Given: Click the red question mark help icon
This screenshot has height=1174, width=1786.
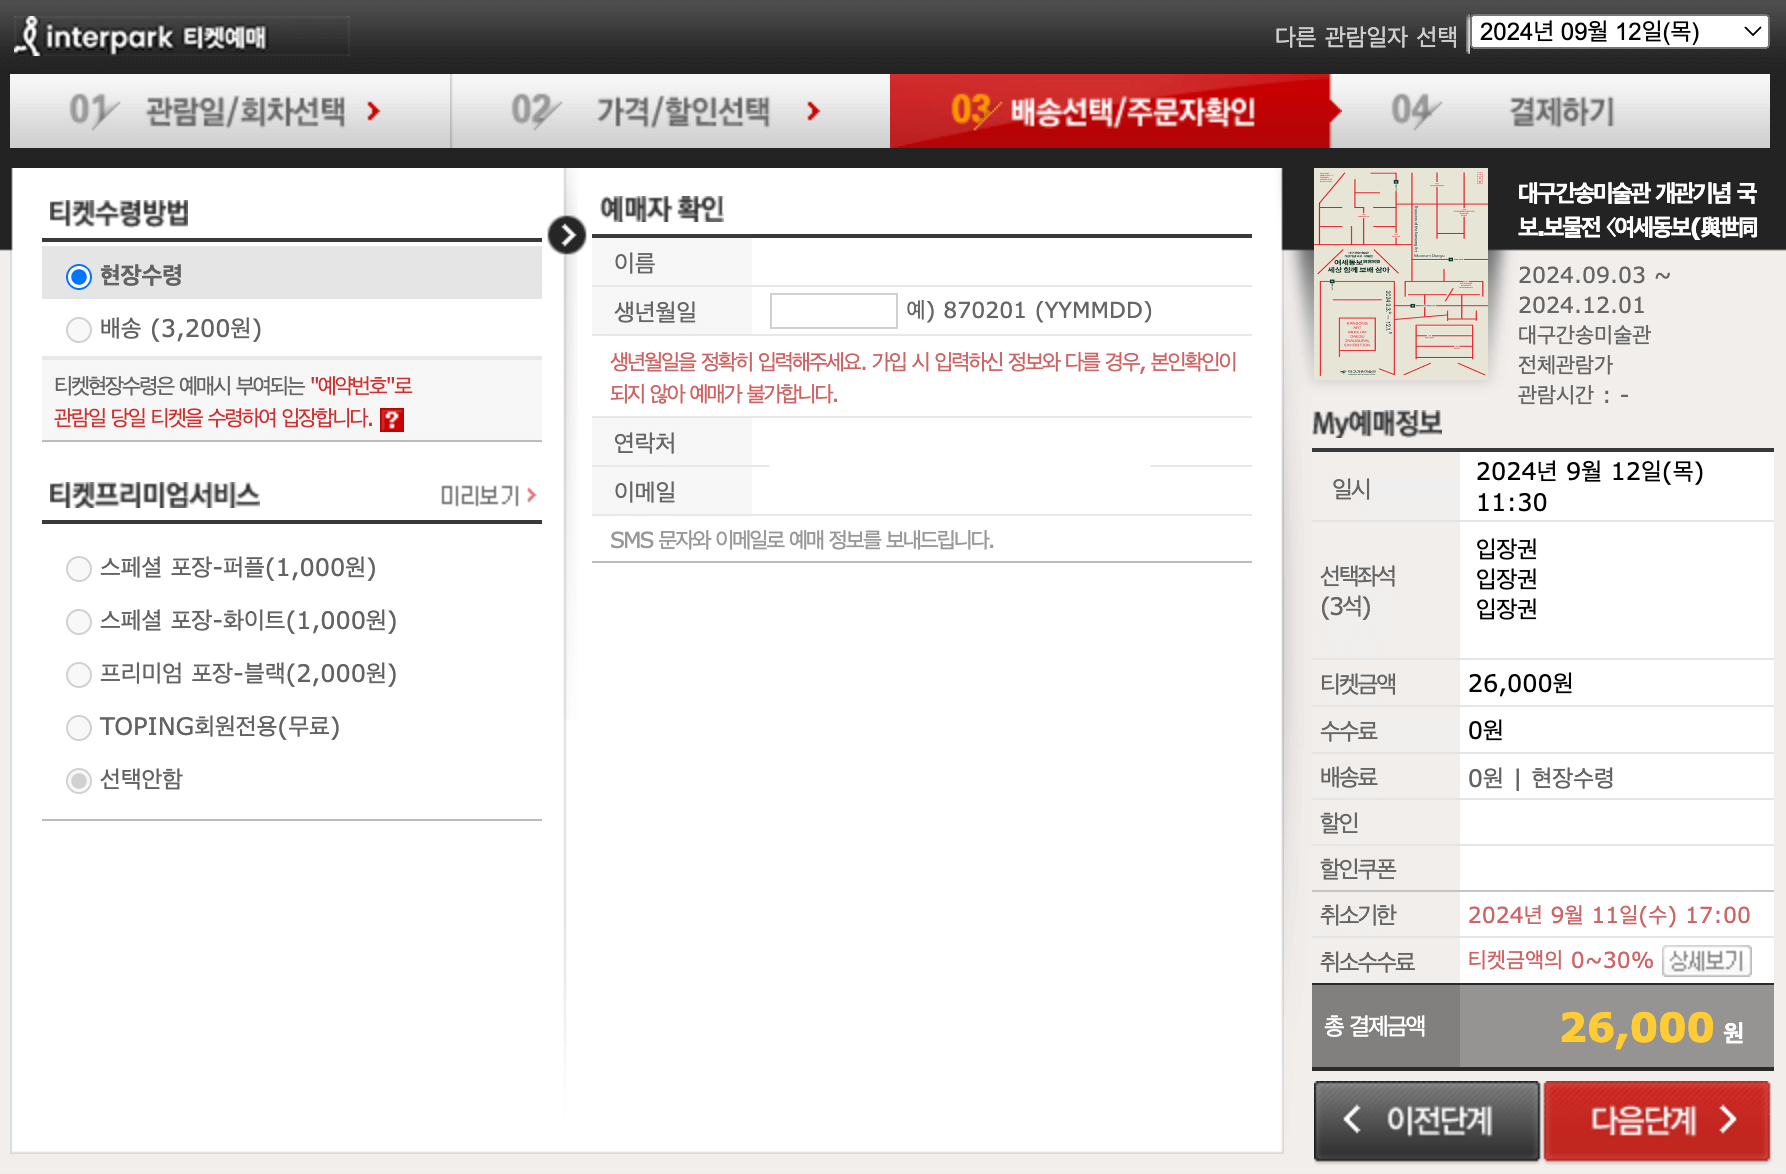Looking at the screenshot, I should (x=390, y=420).
